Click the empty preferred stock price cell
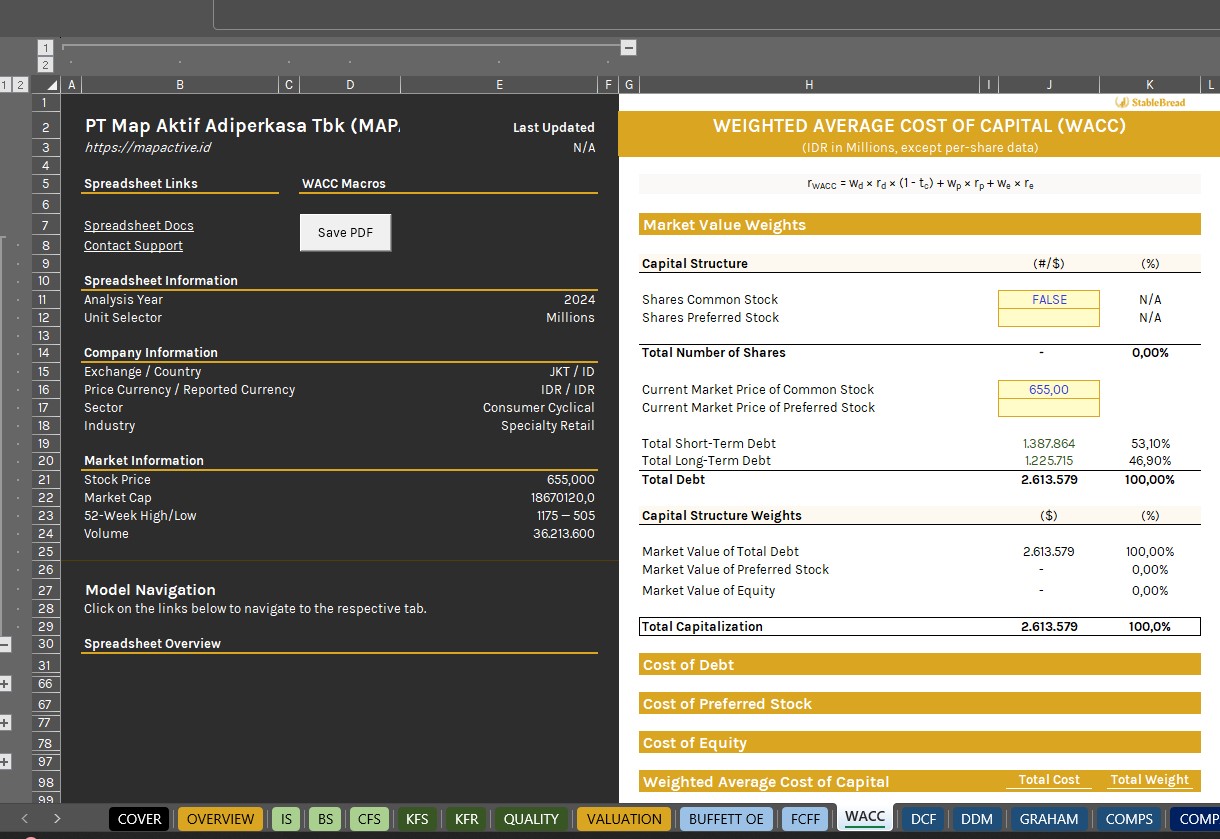 point(1048,407)
